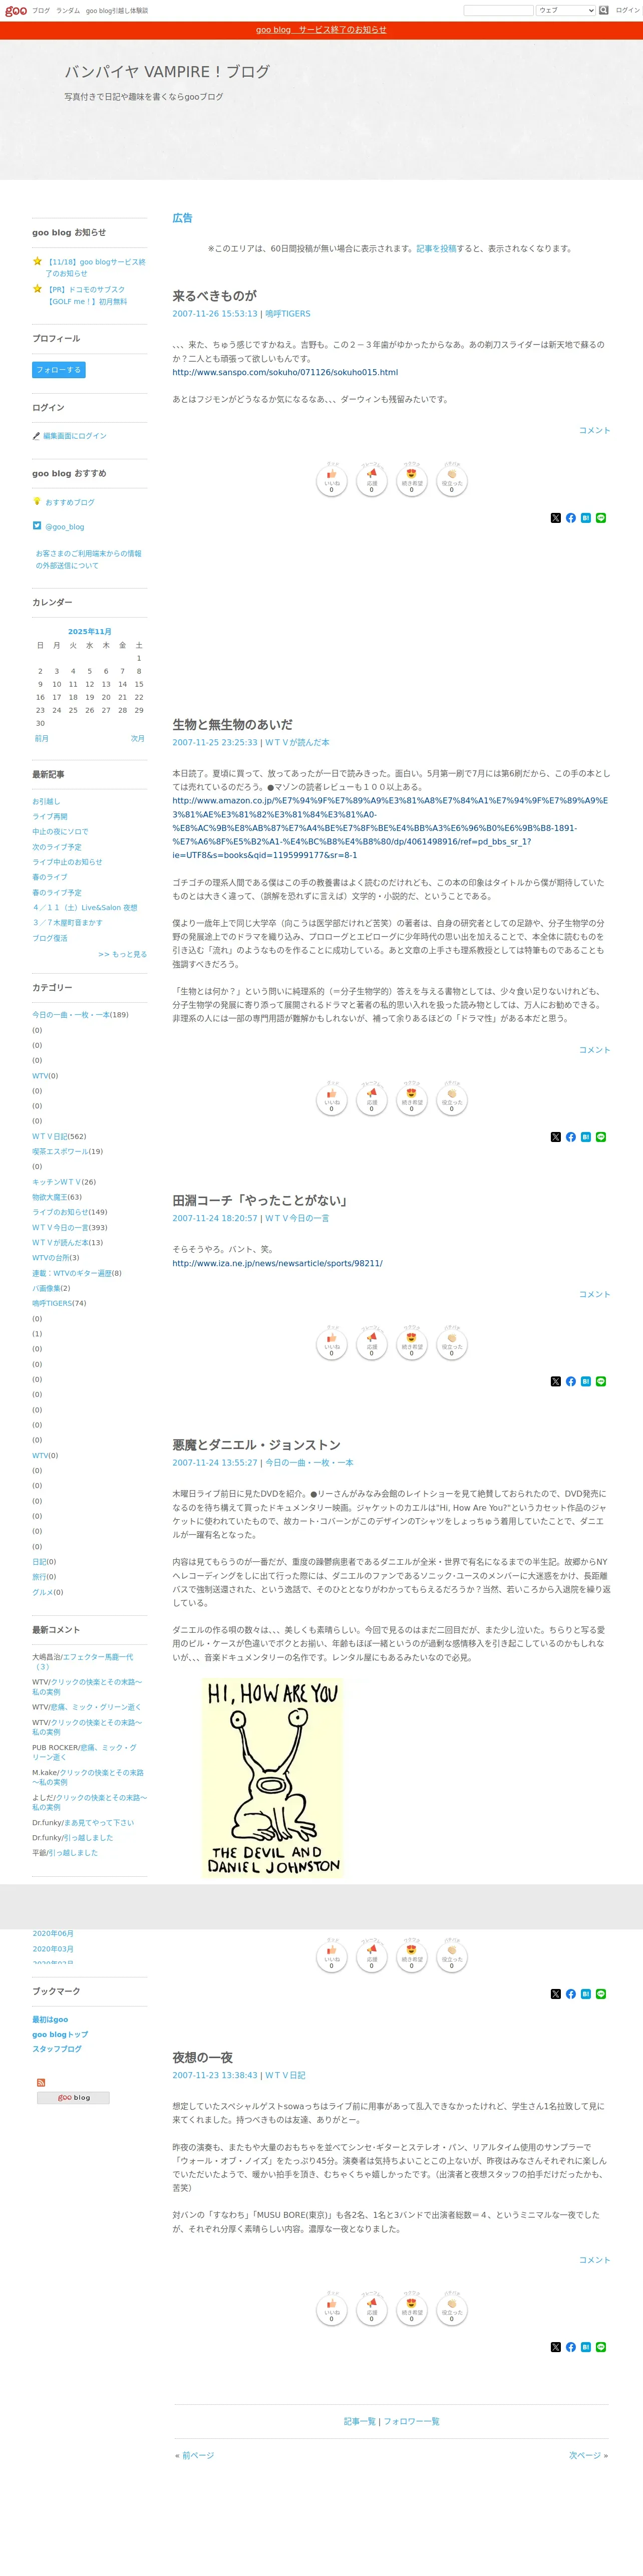The width and height of the screenshot is (643, 2576).
Task: Open recent article ライブ再開
Action: [50, 817]
